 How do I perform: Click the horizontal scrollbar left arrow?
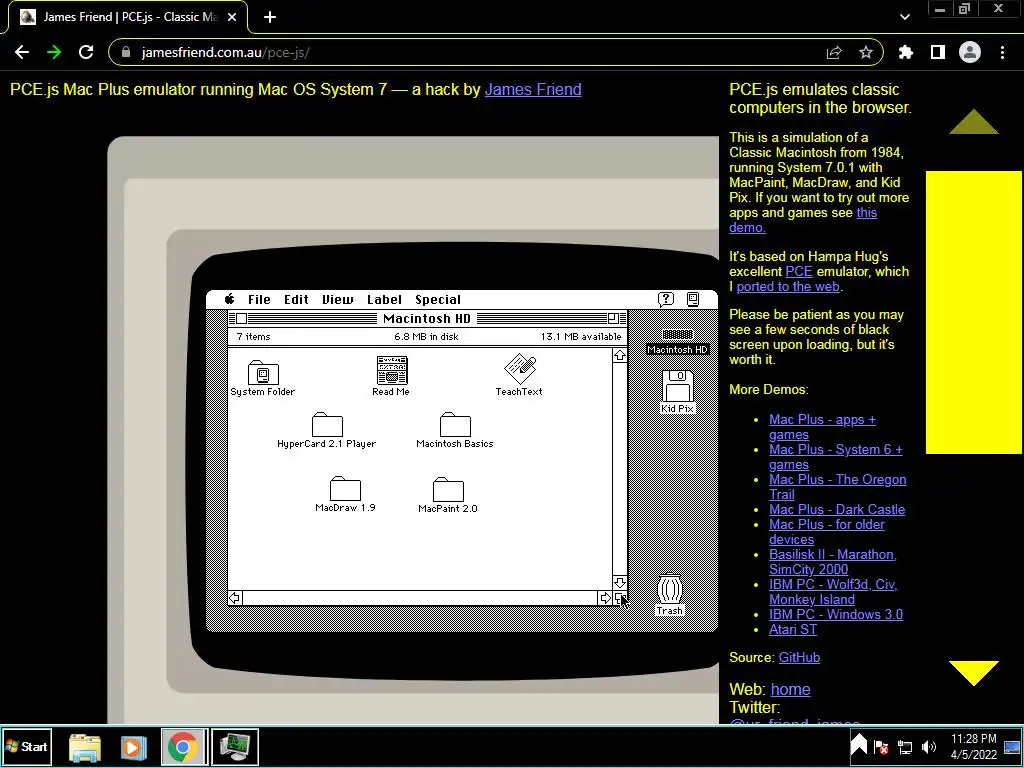[234, 598]
